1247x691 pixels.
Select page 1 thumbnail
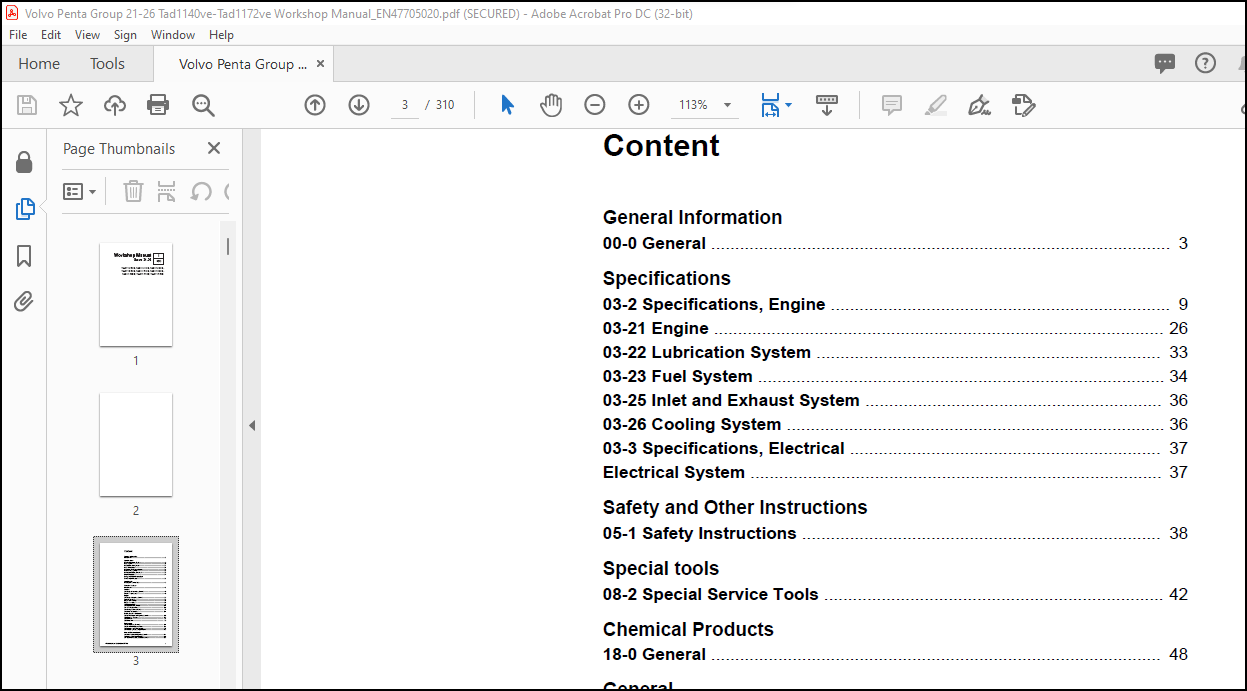pos(136,294)
